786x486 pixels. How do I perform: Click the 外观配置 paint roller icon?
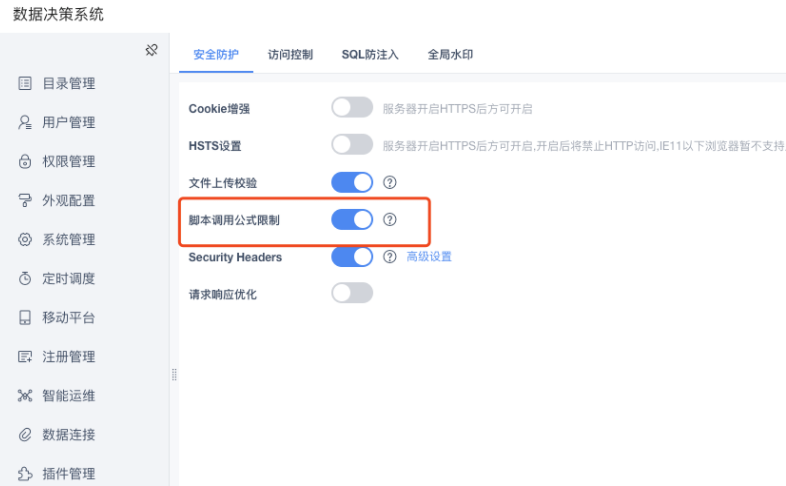point(25,200)
